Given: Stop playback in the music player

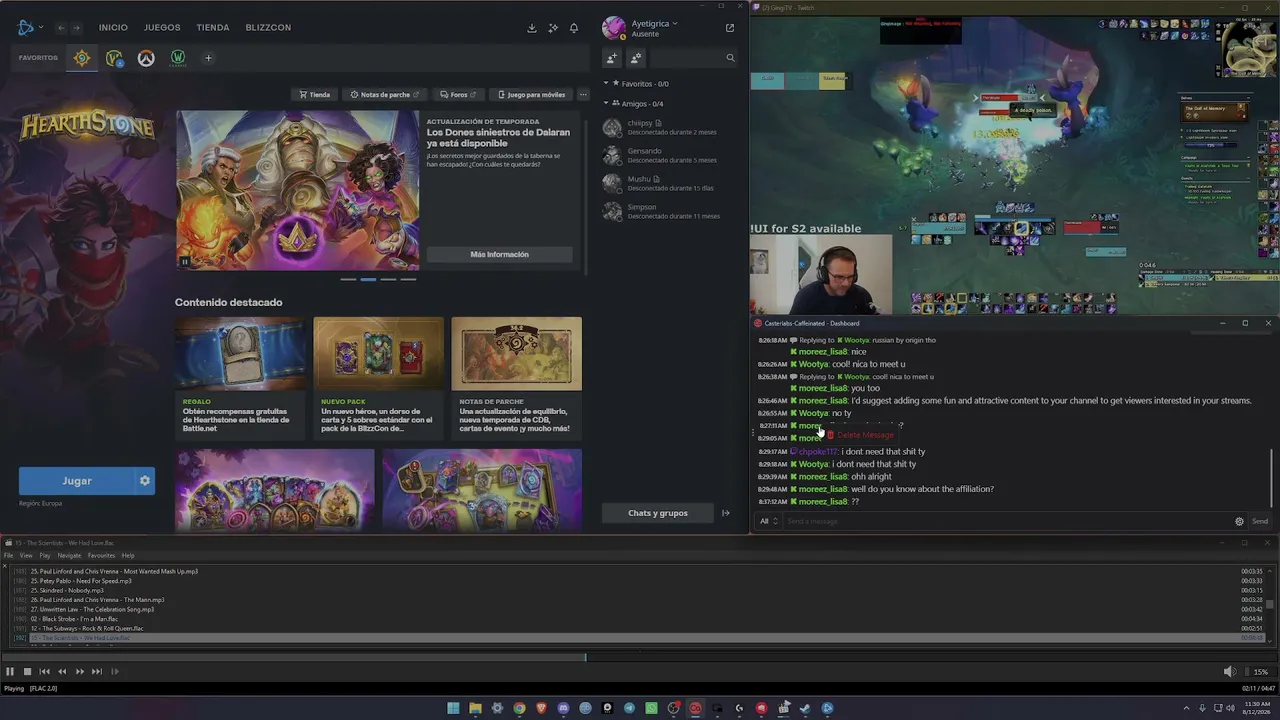Looking at the screenshot, I should (27, 672).
